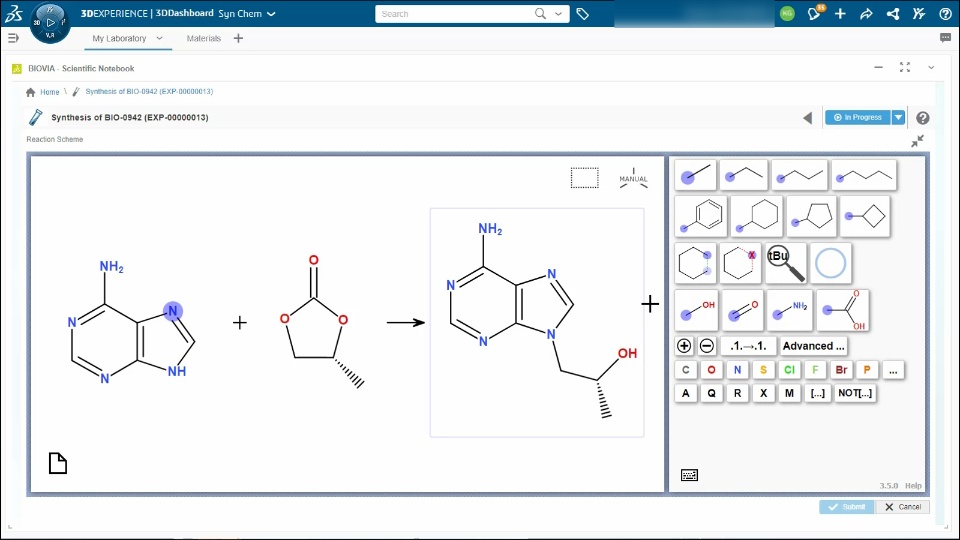
Task: Click the atom mapping .1.→.1. button
Action: tap(748, 346)
